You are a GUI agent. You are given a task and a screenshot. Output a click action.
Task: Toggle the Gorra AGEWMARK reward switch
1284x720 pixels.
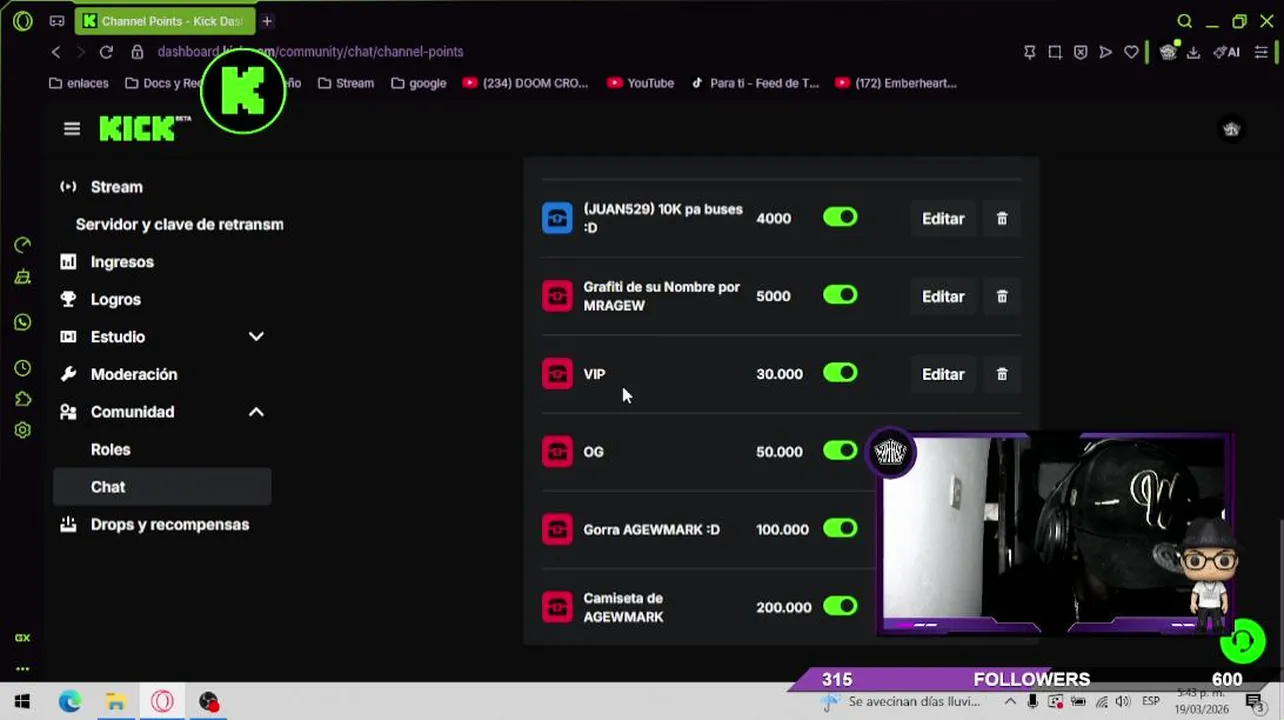tap(840, 528)
